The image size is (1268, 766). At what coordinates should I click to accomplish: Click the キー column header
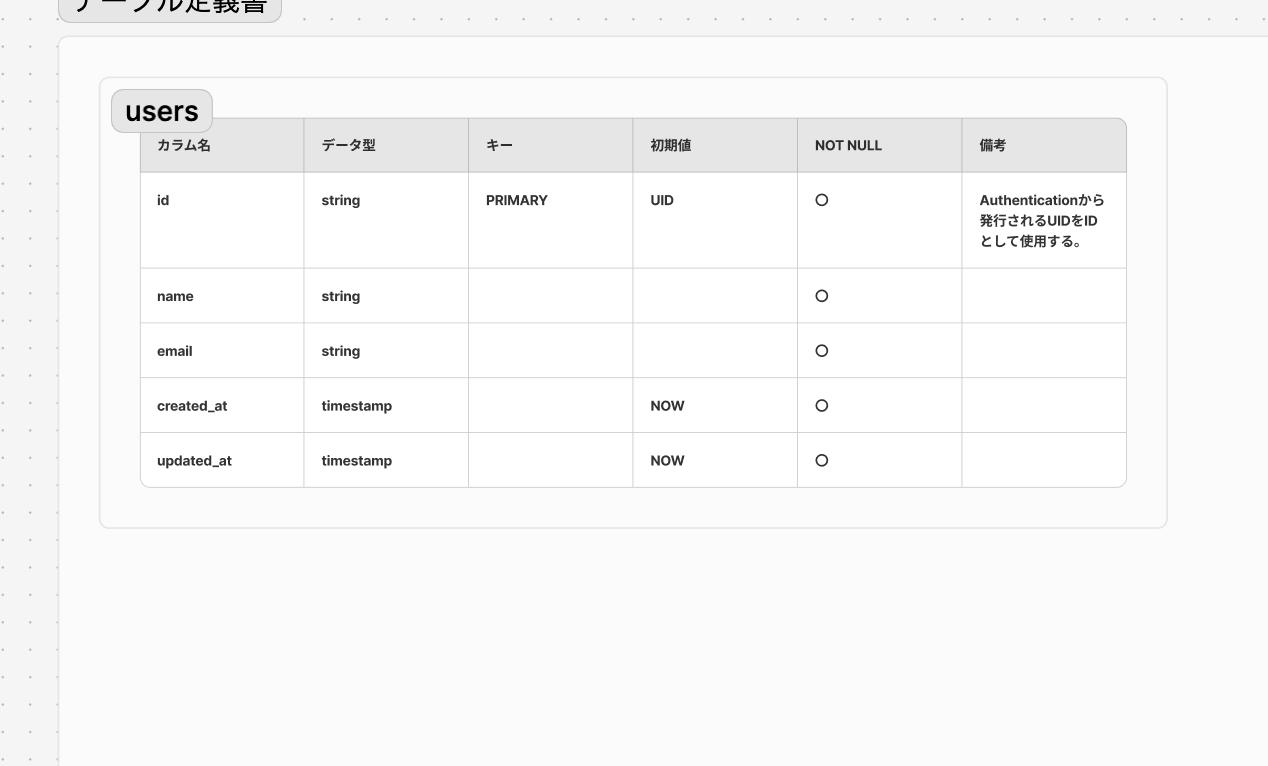[498, 144]
